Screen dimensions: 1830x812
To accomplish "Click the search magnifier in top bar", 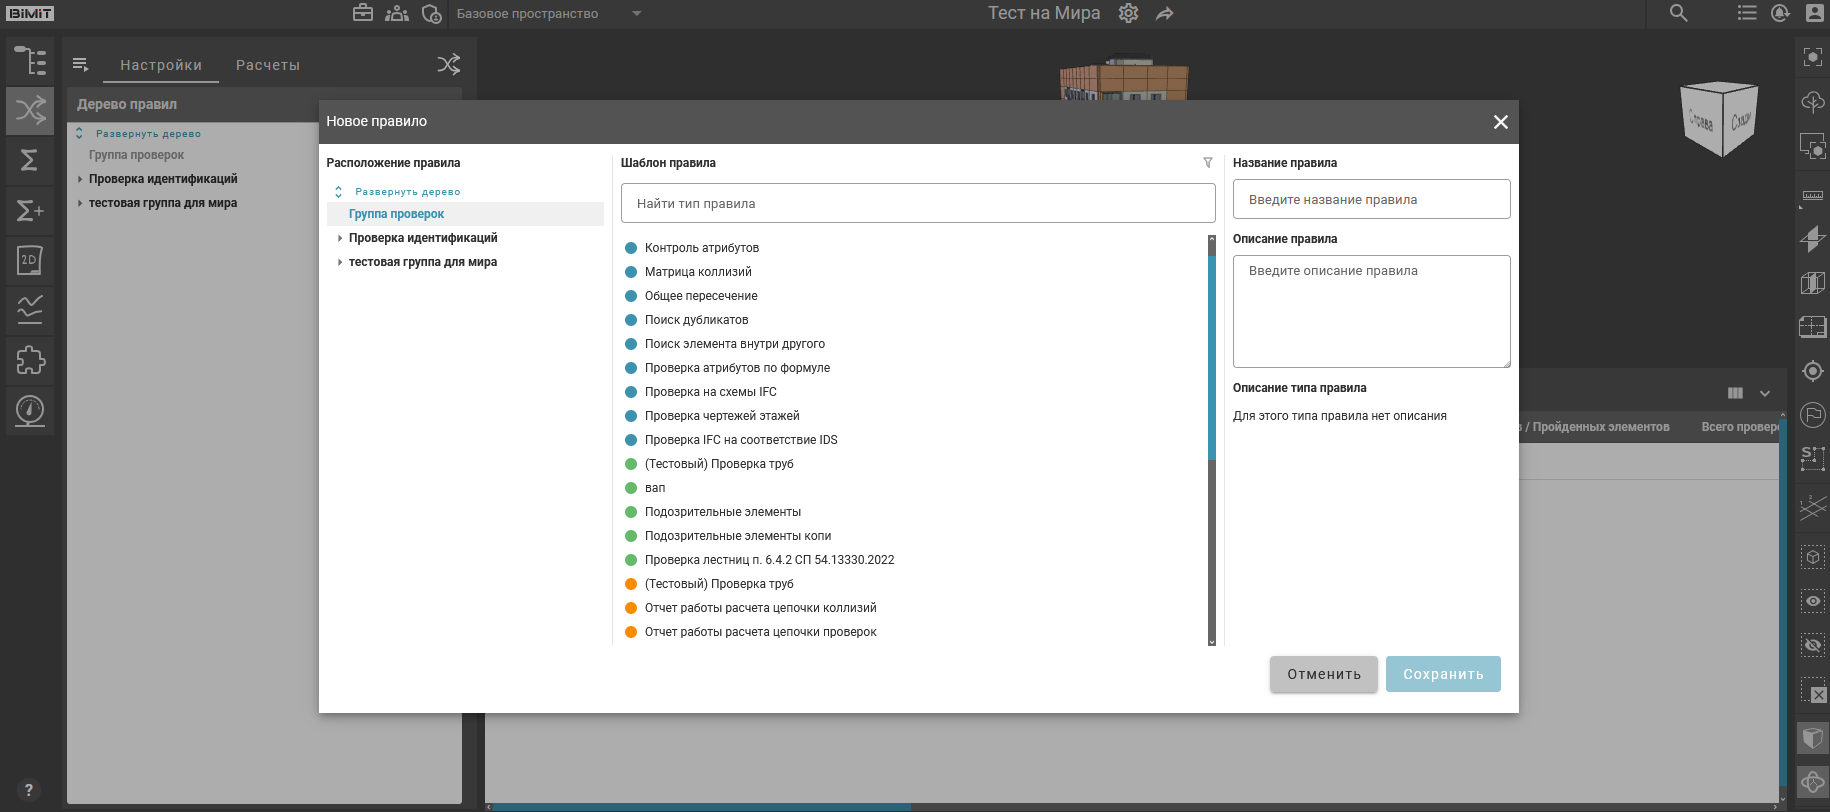I will point(1678,14).
